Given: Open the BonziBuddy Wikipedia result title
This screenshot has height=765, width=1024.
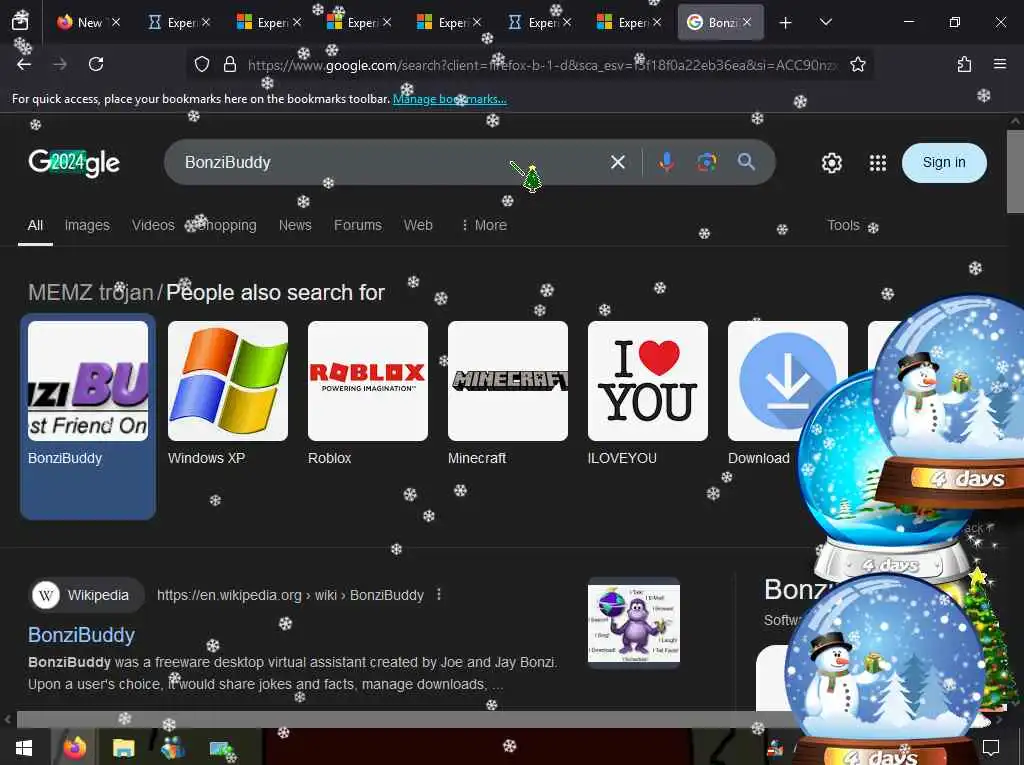Looking at the screenshot, I should [82, 635].
